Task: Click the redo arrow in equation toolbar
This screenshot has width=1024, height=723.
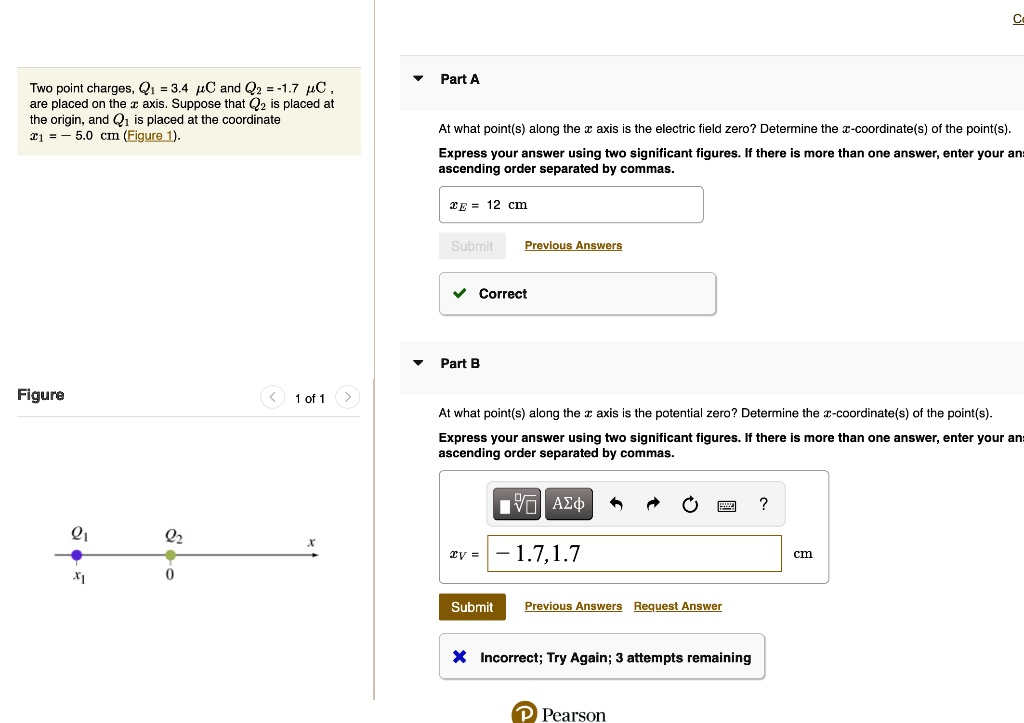Action: click(x=652, y=504)
